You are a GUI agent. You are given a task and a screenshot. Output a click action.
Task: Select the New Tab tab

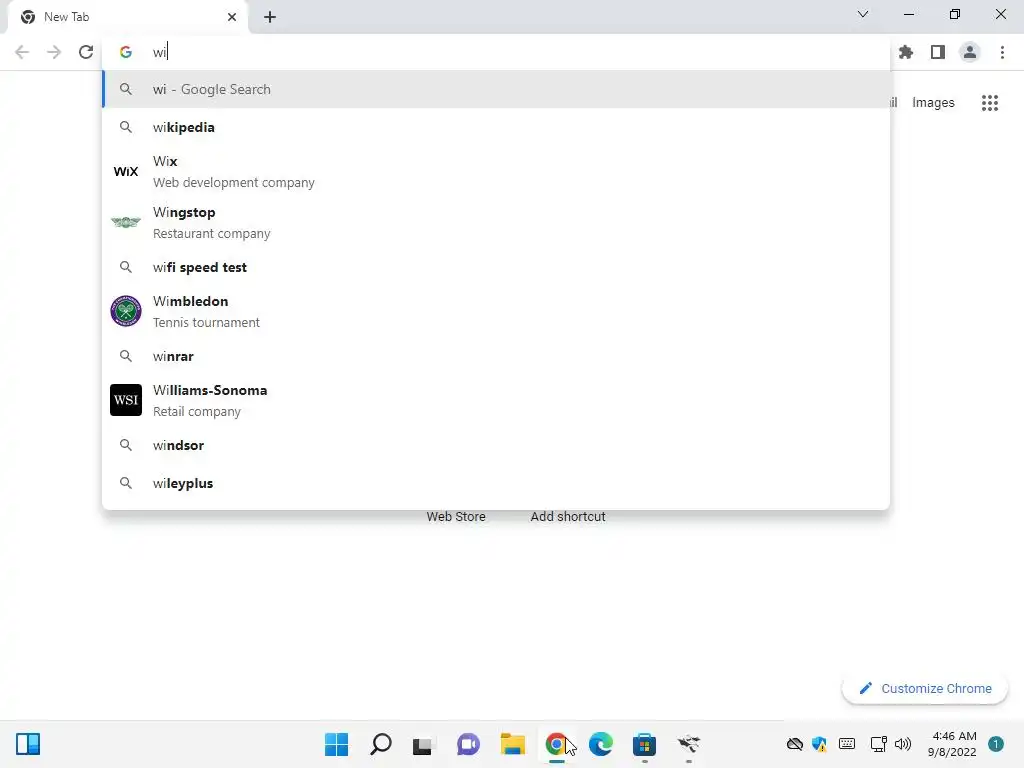128,17
